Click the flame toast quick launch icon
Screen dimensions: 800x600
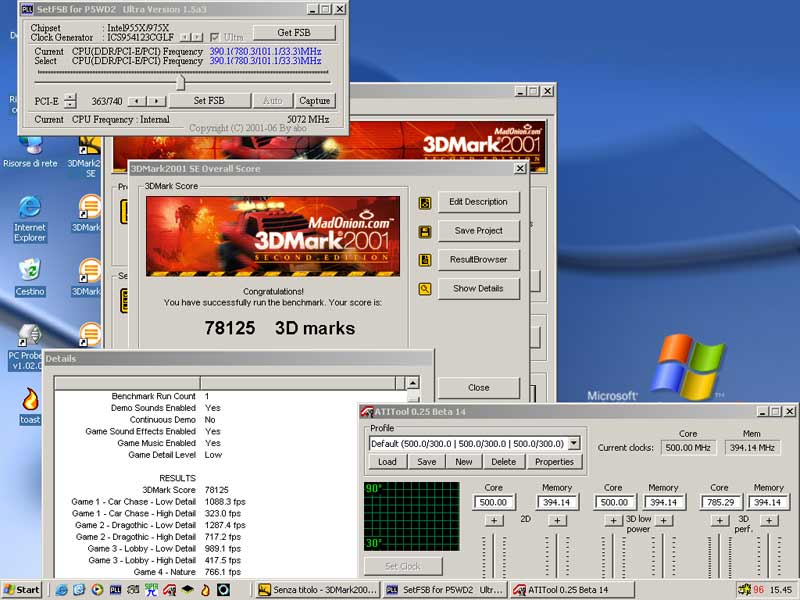(206, 590)
